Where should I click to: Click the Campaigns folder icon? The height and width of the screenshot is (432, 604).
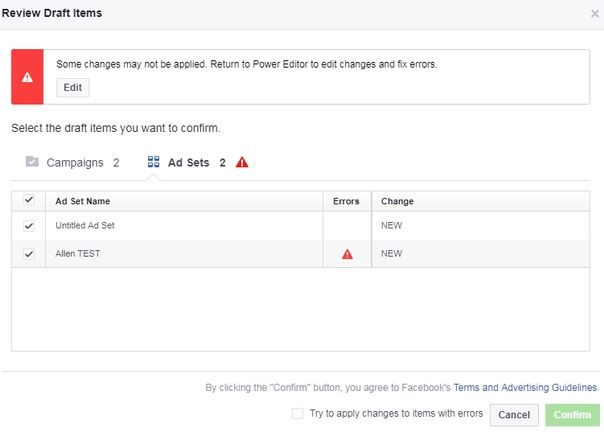coord(32,161)
